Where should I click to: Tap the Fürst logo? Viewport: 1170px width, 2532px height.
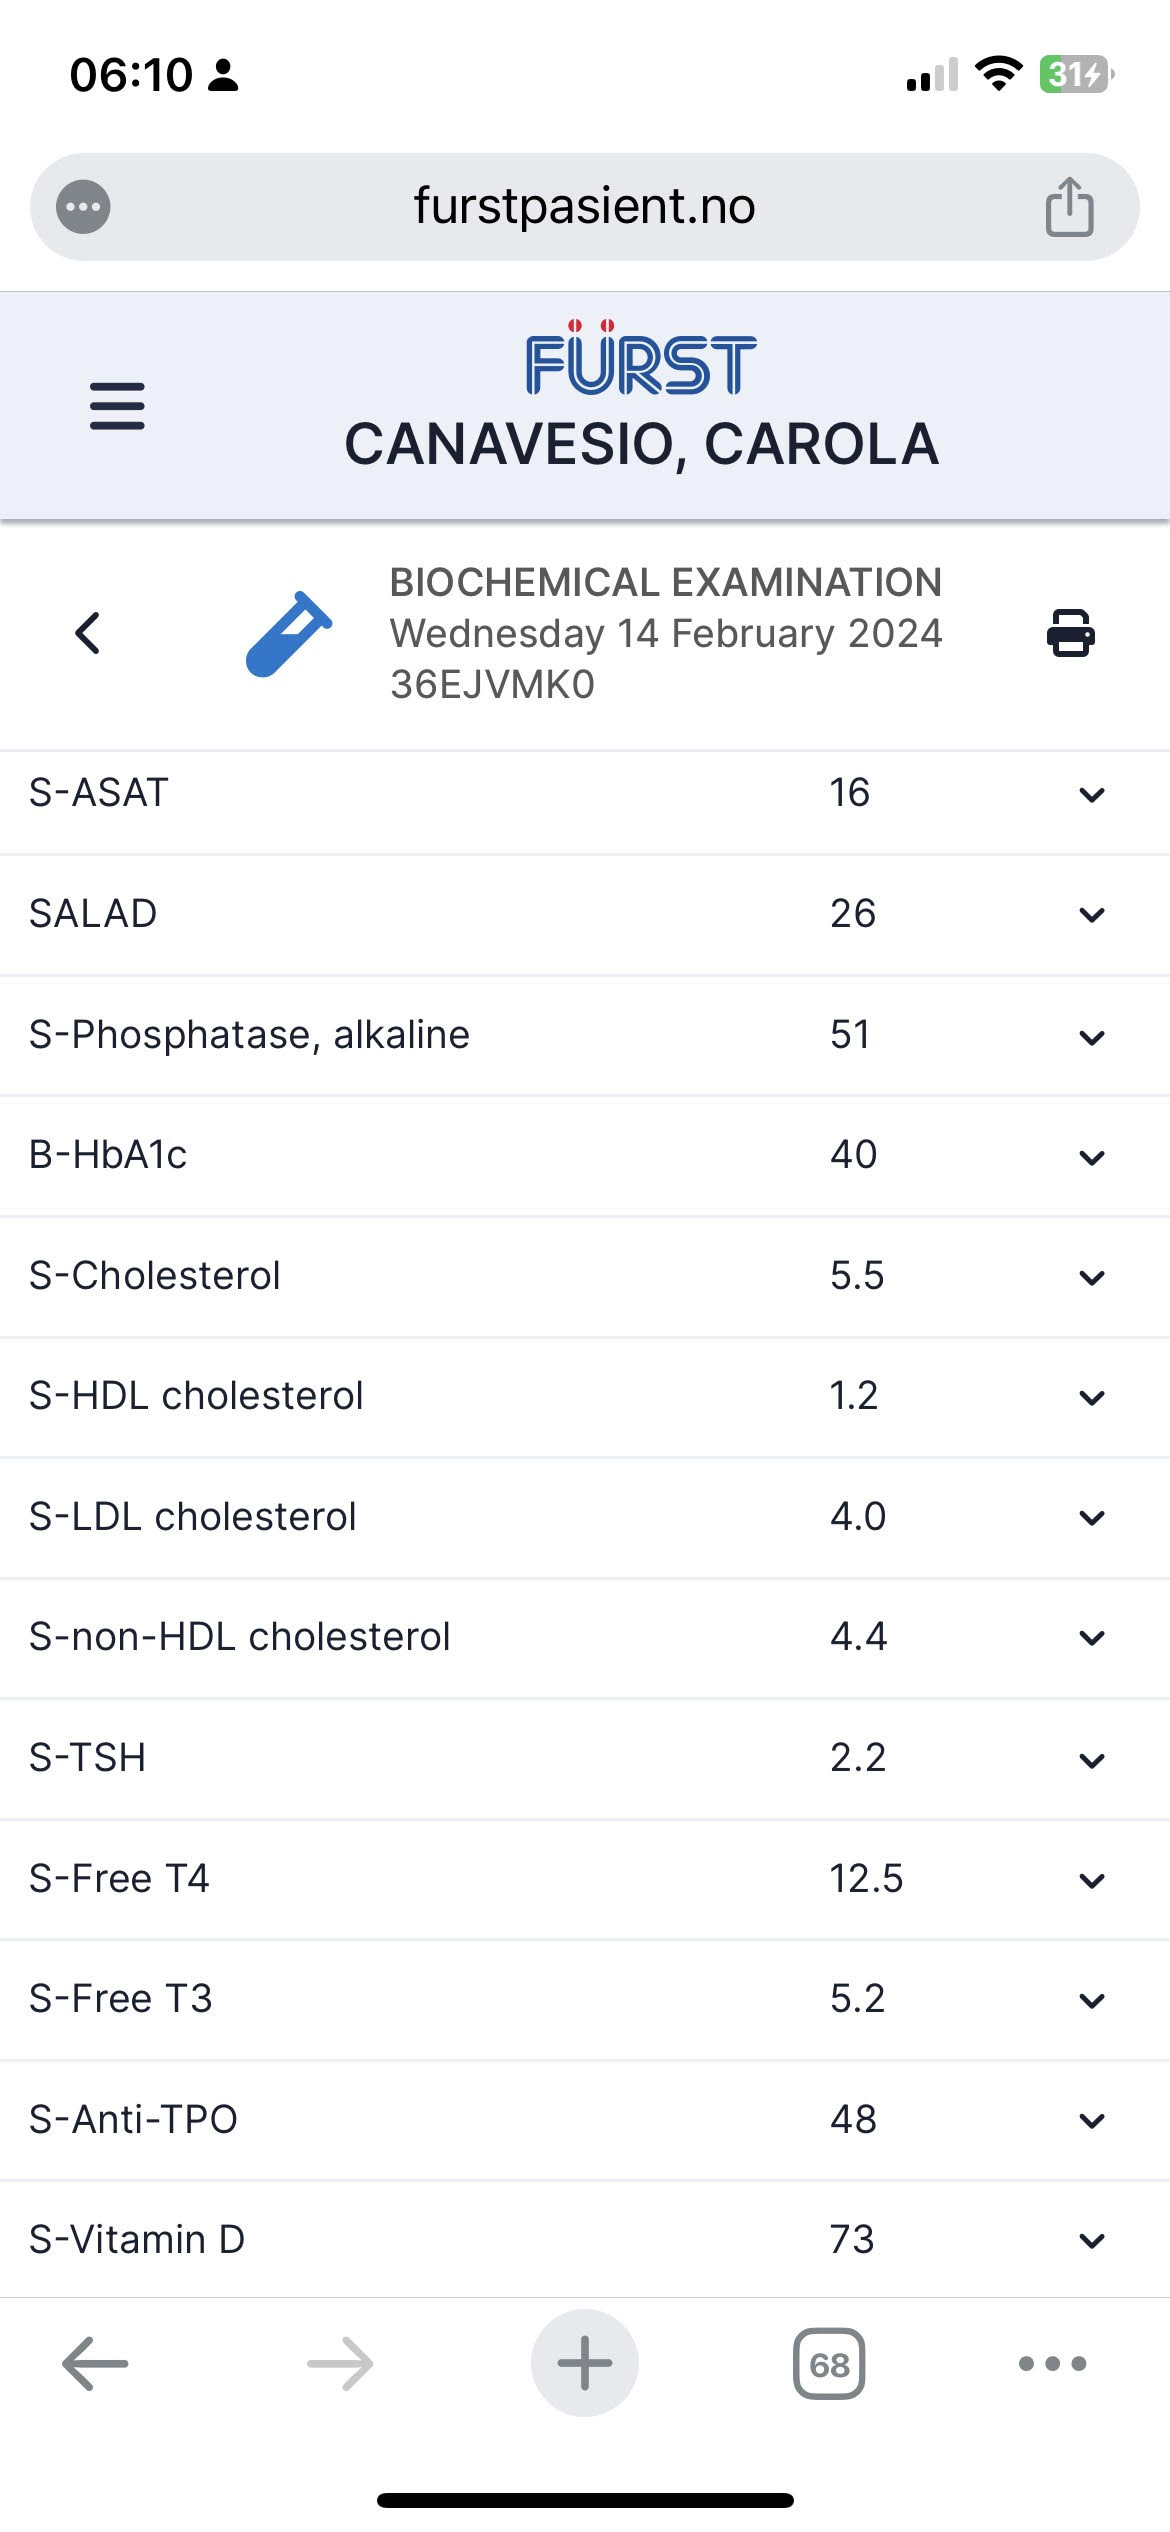[640, 359]
